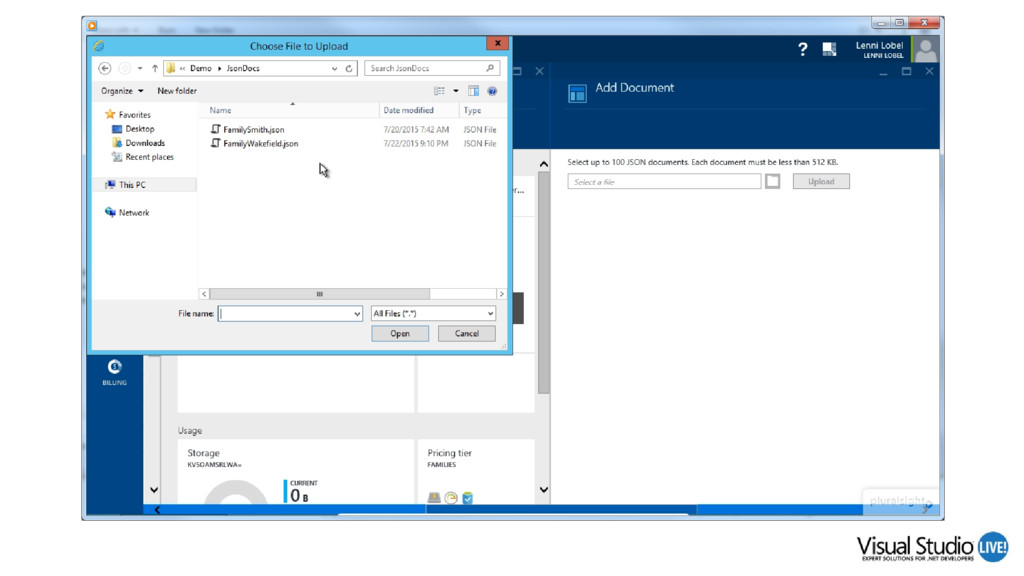1024x576 pixels.
Task: Cancel the file upload dialog
Action: [466, 333]
